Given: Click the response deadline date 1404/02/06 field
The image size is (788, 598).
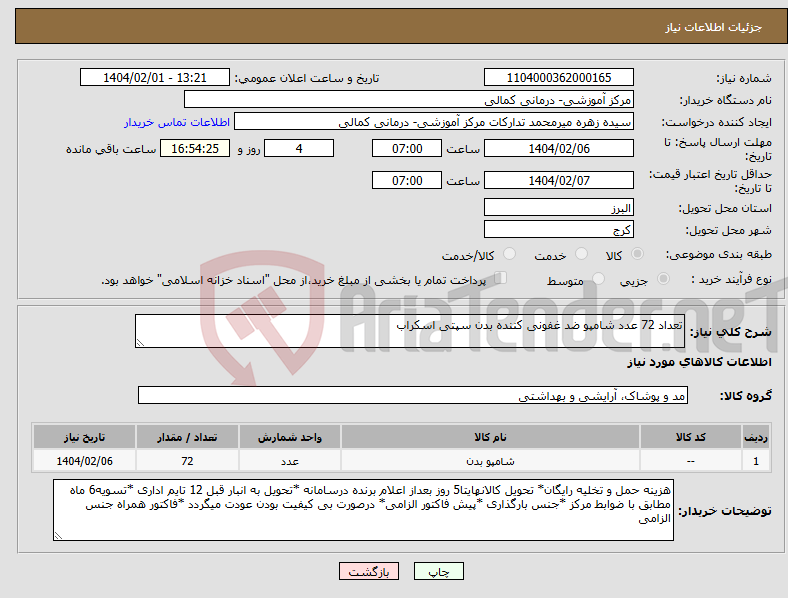Looking at the screenshot, I should [x=559, y=148].
